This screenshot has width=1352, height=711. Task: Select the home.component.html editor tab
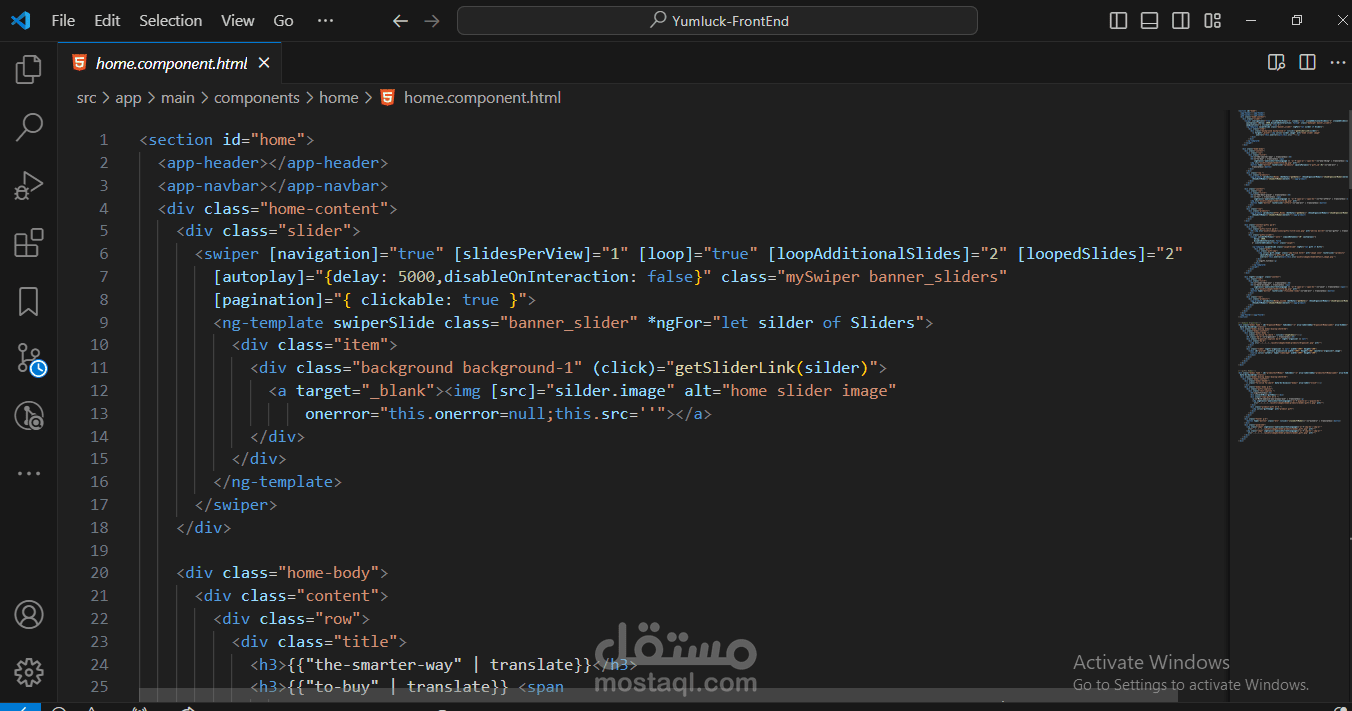coord(169,63)
